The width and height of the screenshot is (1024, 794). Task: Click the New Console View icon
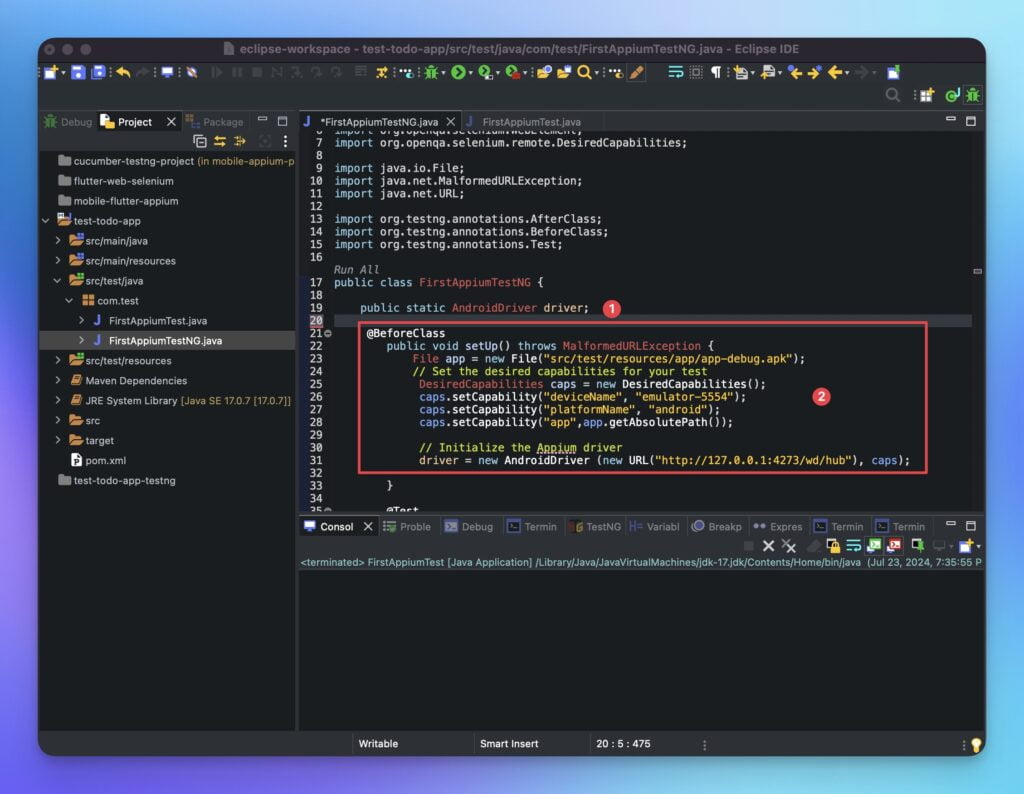click(967, 545)
